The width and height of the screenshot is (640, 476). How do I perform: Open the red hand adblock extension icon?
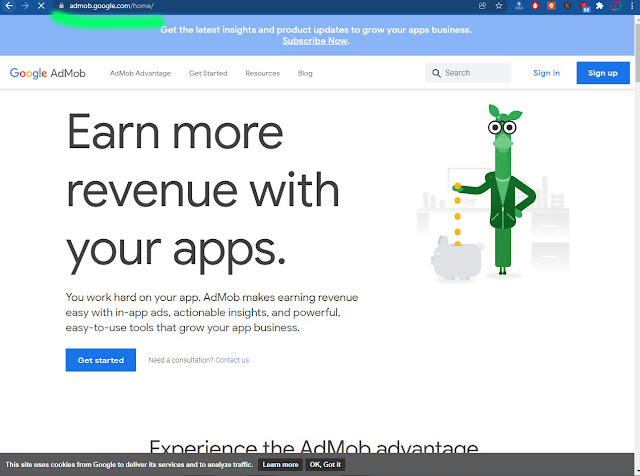pyautogui.click(x=535, y=6)
